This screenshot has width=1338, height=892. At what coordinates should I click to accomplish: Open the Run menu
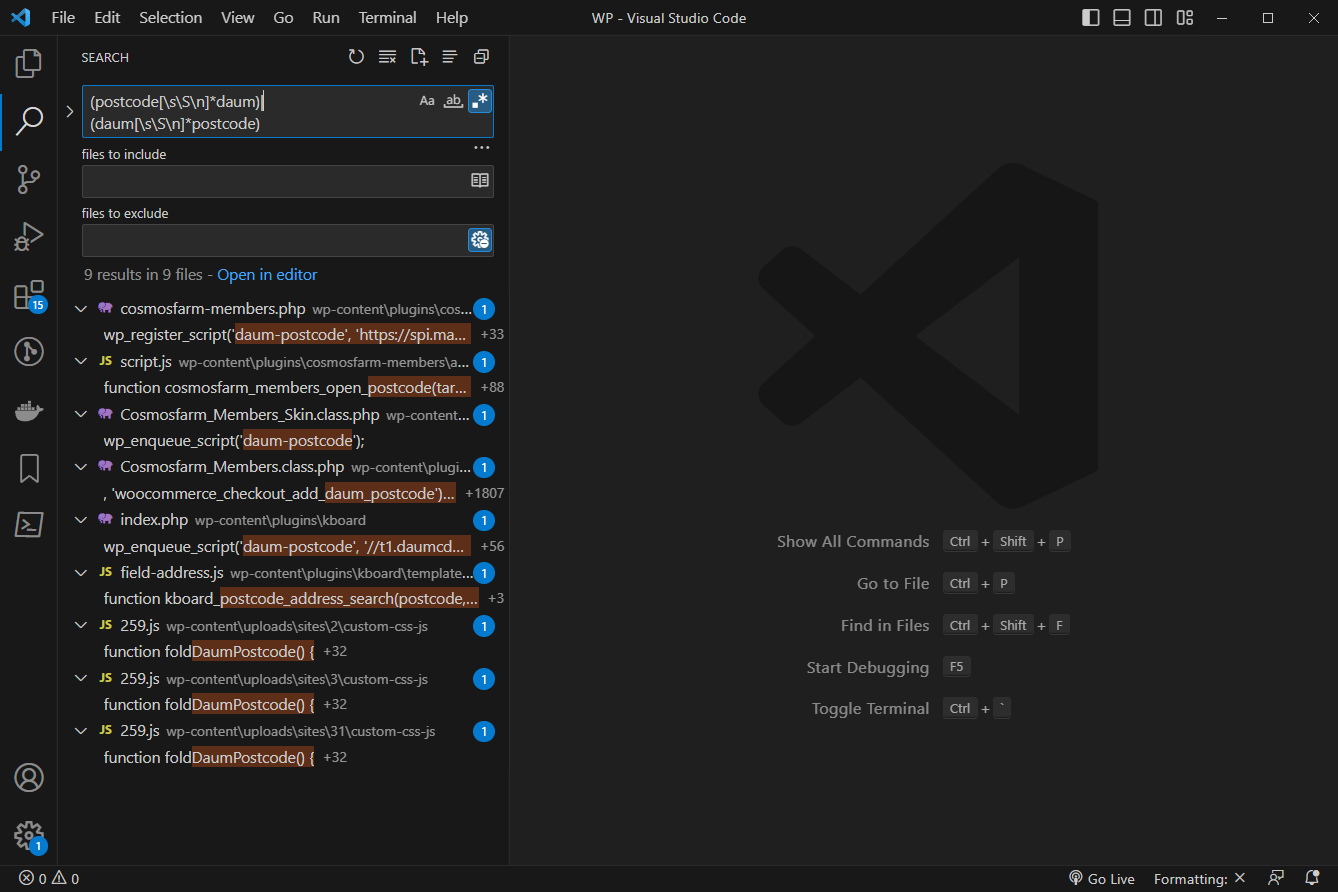326,18
